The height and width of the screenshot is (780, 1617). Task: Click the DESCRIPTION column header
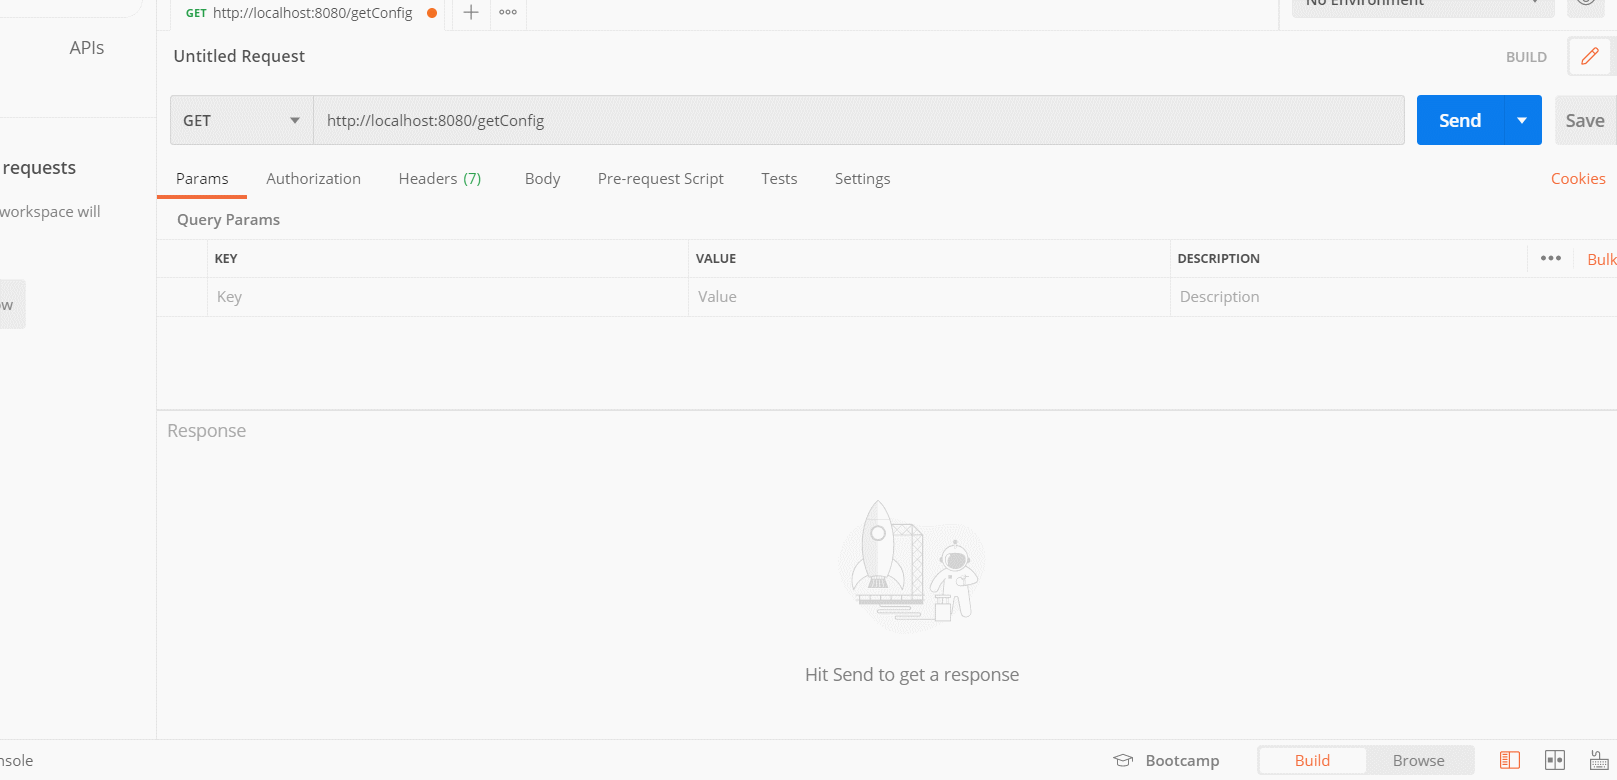tap(1218, 259)
